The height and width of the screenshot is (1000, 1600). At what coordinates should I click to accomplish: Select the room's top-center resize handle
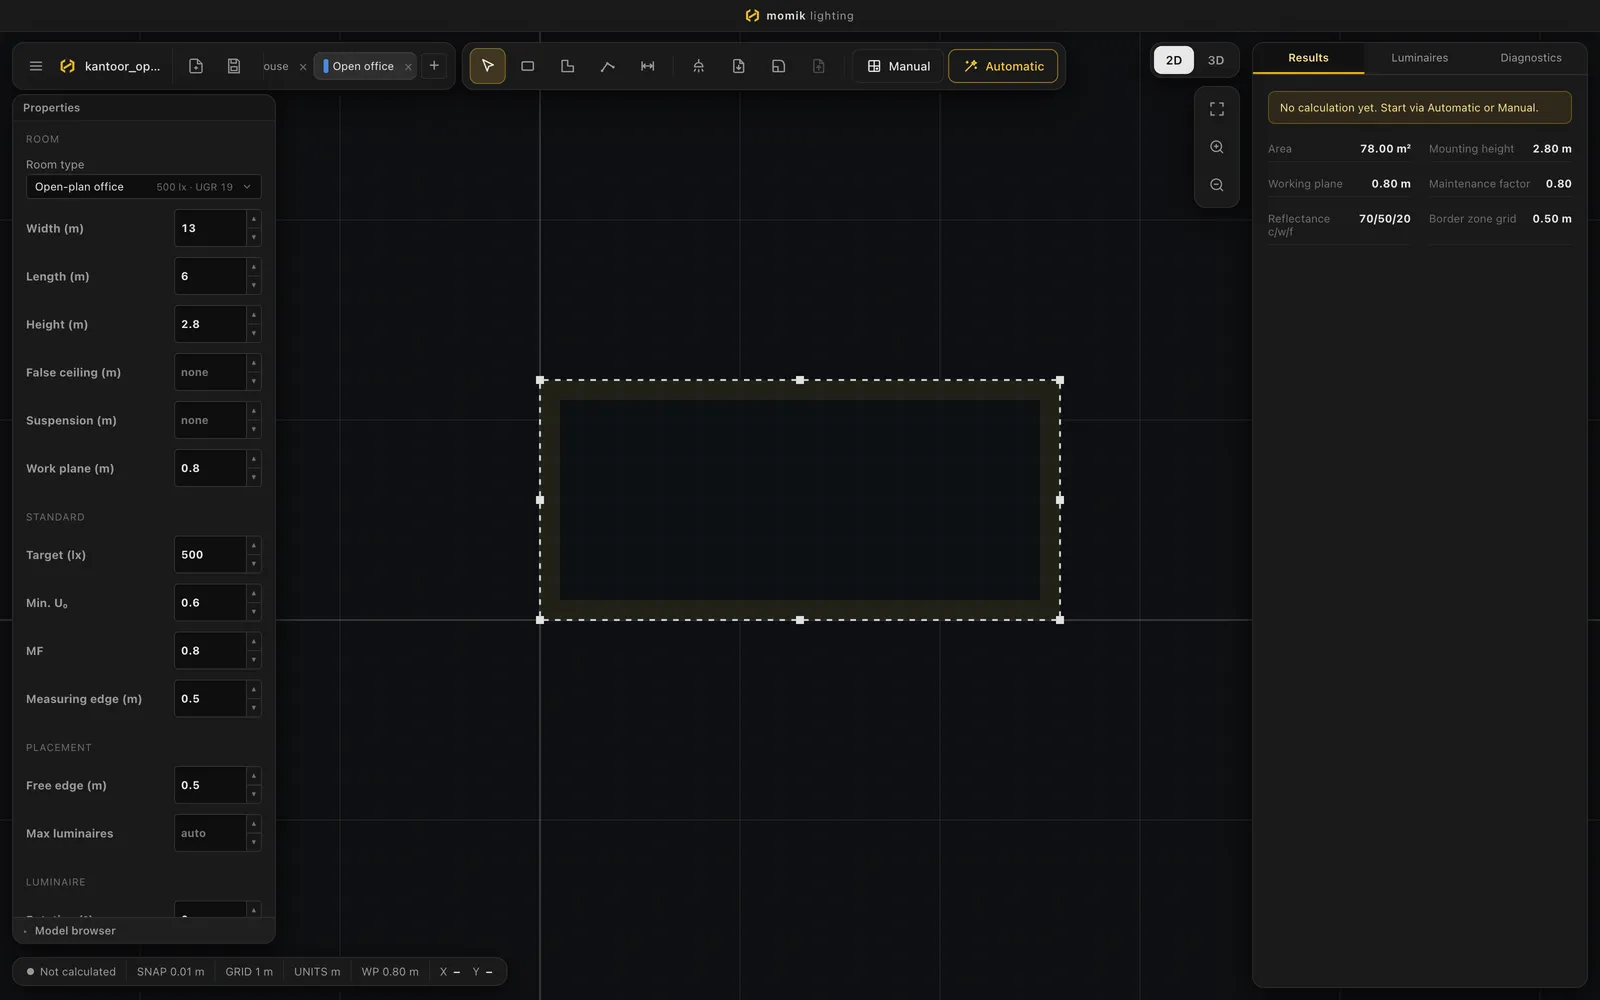click(800, 380)
